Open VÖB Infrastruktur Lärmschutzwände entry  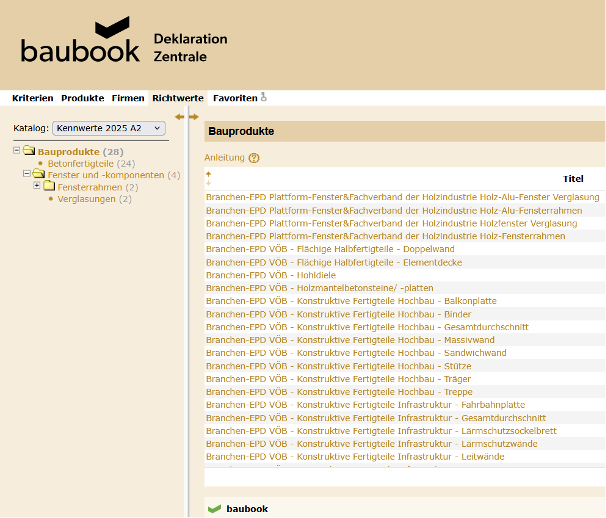point(371,444)
